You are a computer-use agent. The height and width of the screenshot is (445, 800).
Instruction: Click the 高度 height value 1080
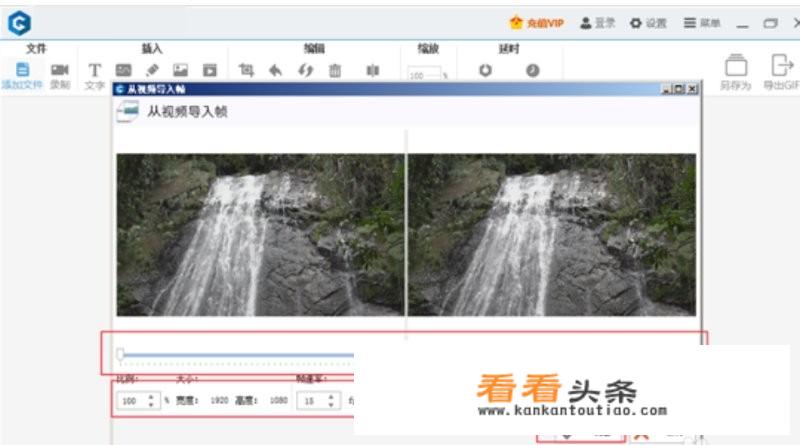(279, 401)
